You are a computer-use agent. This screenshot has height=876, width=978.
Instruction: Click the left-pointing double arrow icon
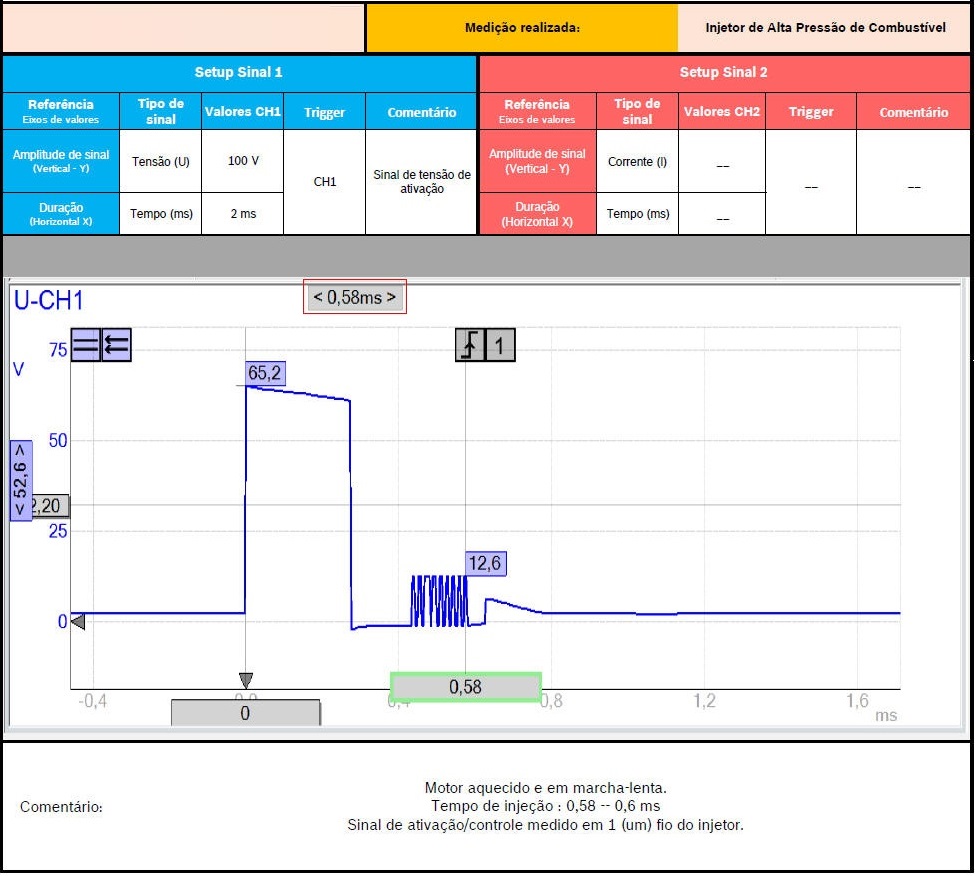tap(117, 345)
